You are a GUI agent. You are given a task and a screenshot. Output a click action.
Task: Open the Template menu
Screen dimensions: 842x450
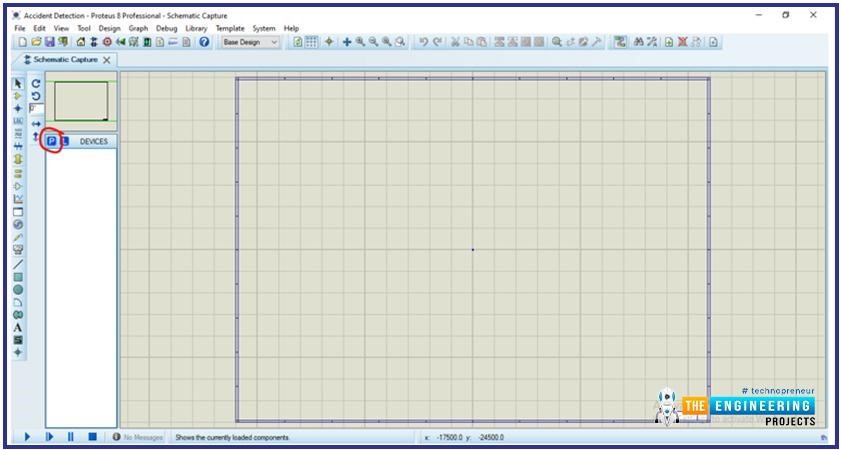(x=230, y=28)
